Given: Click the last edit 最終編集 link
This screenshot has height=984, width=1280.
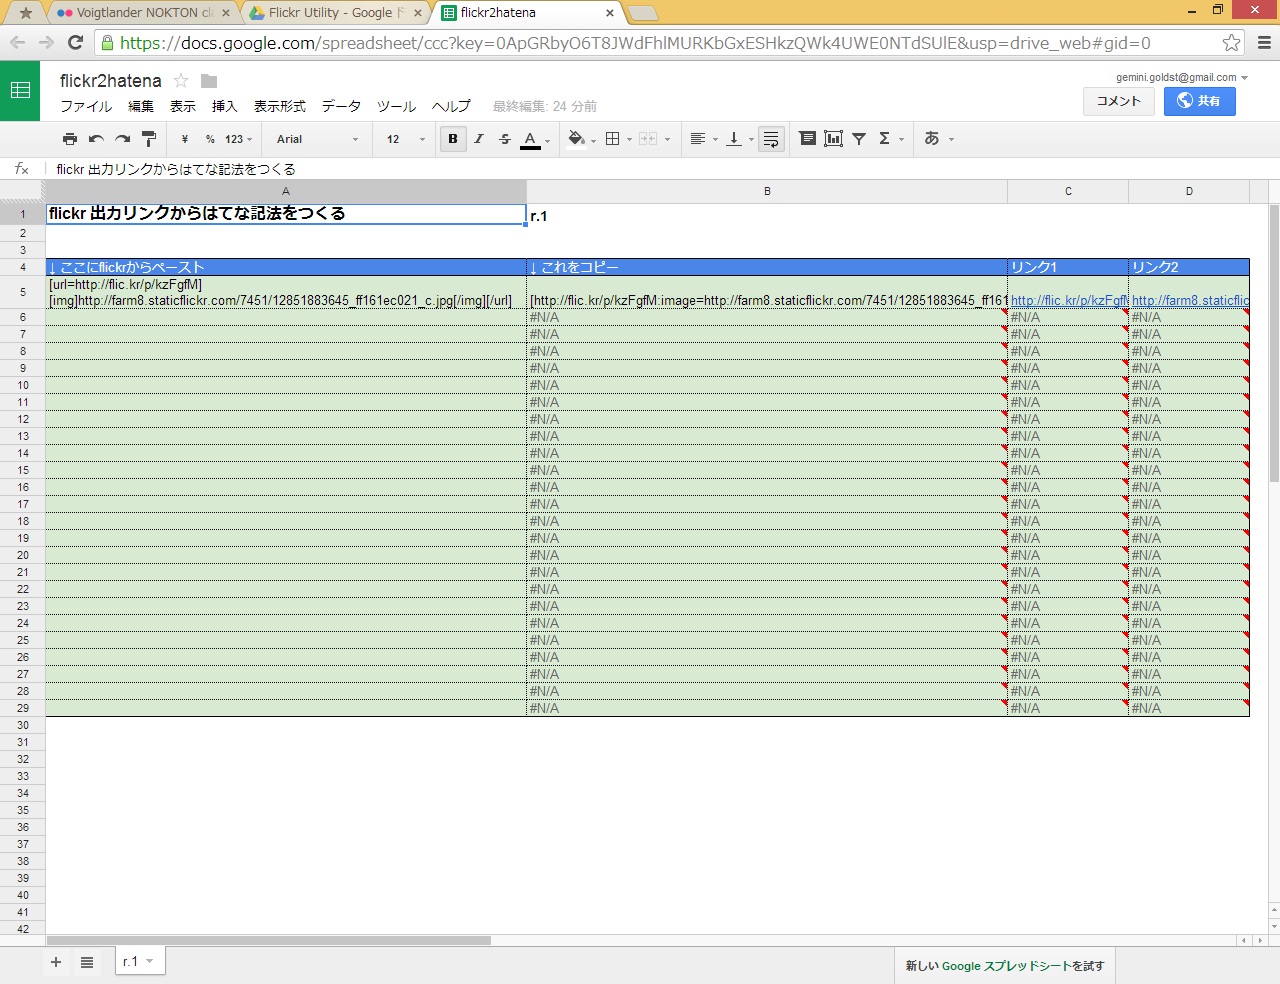Looking at the screenshot, I should (x=544, y=106).
